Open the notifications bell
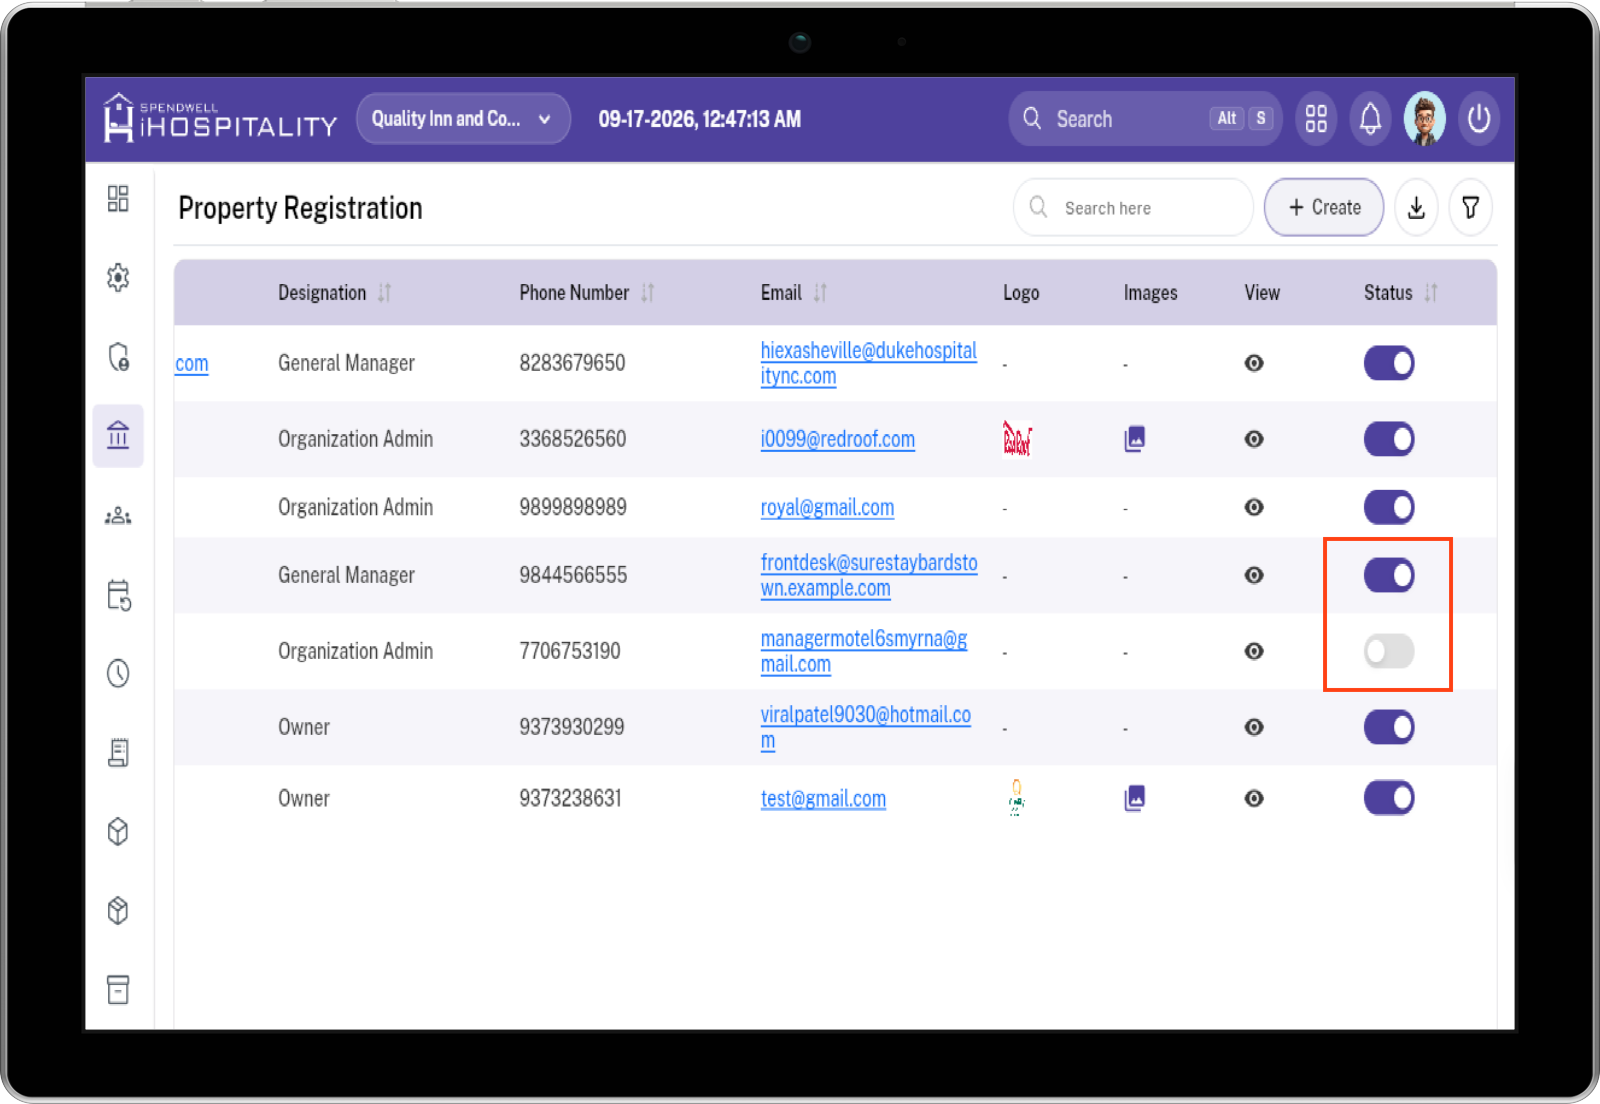Viewport: 1600px width, 1104px height. [x=1371, y=119]
